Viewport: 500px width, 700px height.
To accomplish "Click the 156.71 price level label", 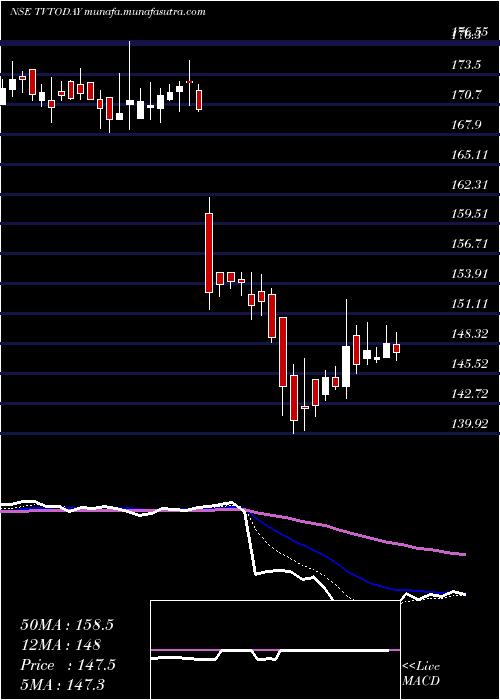I will [x=469, y=244].
